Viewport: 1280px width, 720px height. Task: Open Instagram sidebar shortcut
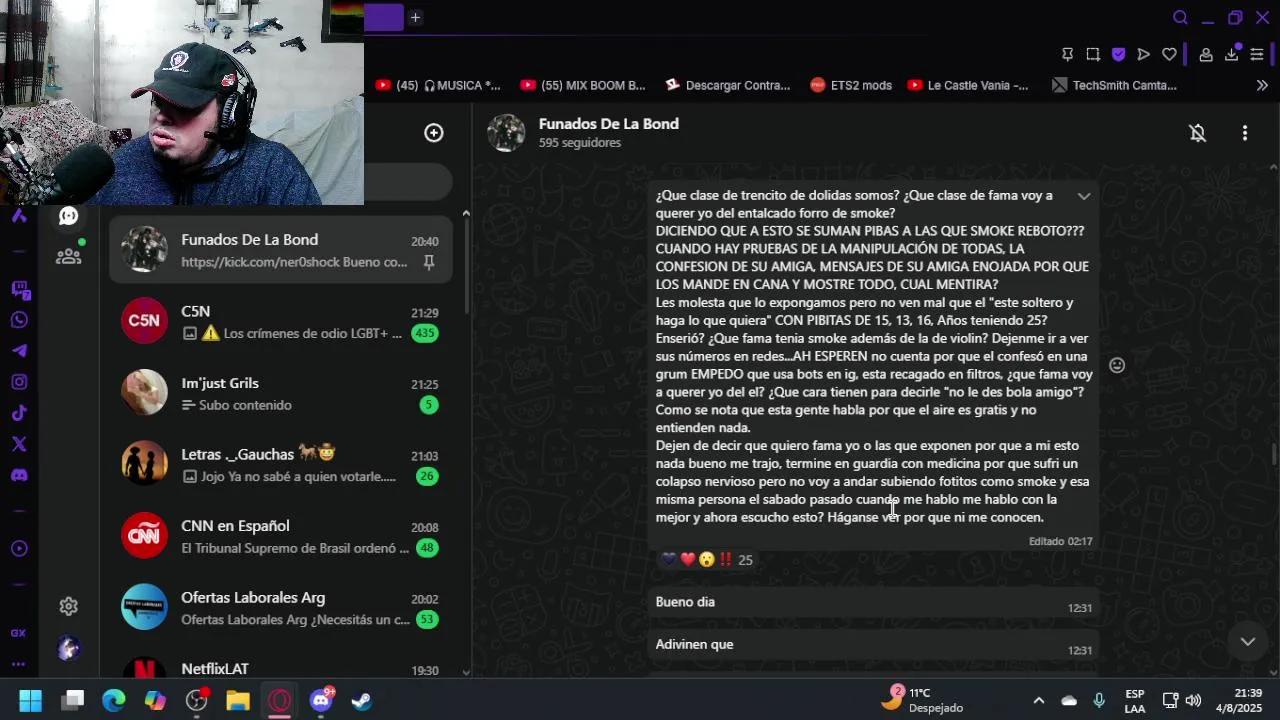tap(19, 382)
